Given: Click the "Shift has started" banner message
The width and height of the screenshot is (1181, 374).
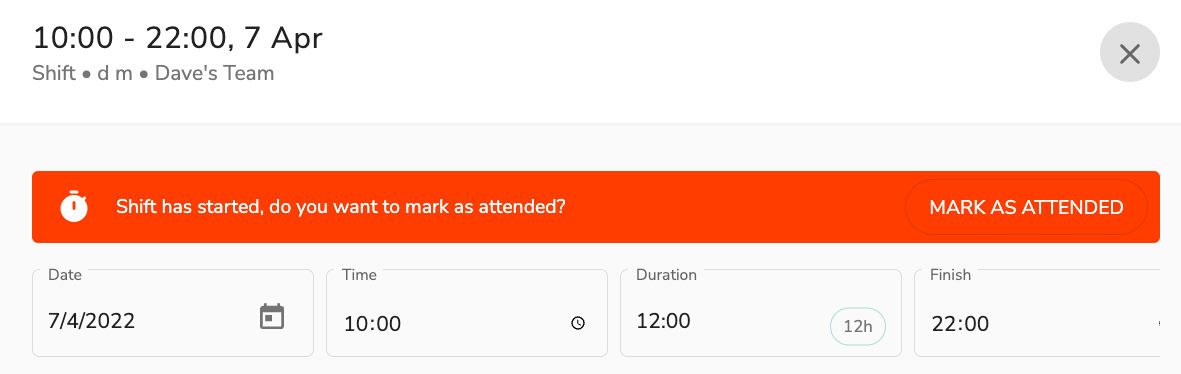Looking at the screenshot, I should tap(340, 207).
